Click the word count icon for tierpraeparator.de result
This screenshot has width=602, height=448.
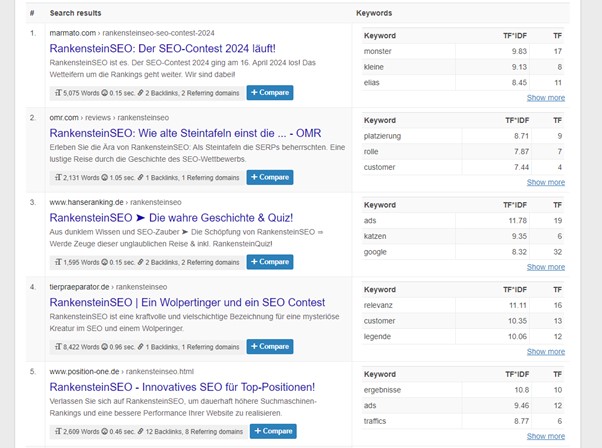click(x=58, y=347)
